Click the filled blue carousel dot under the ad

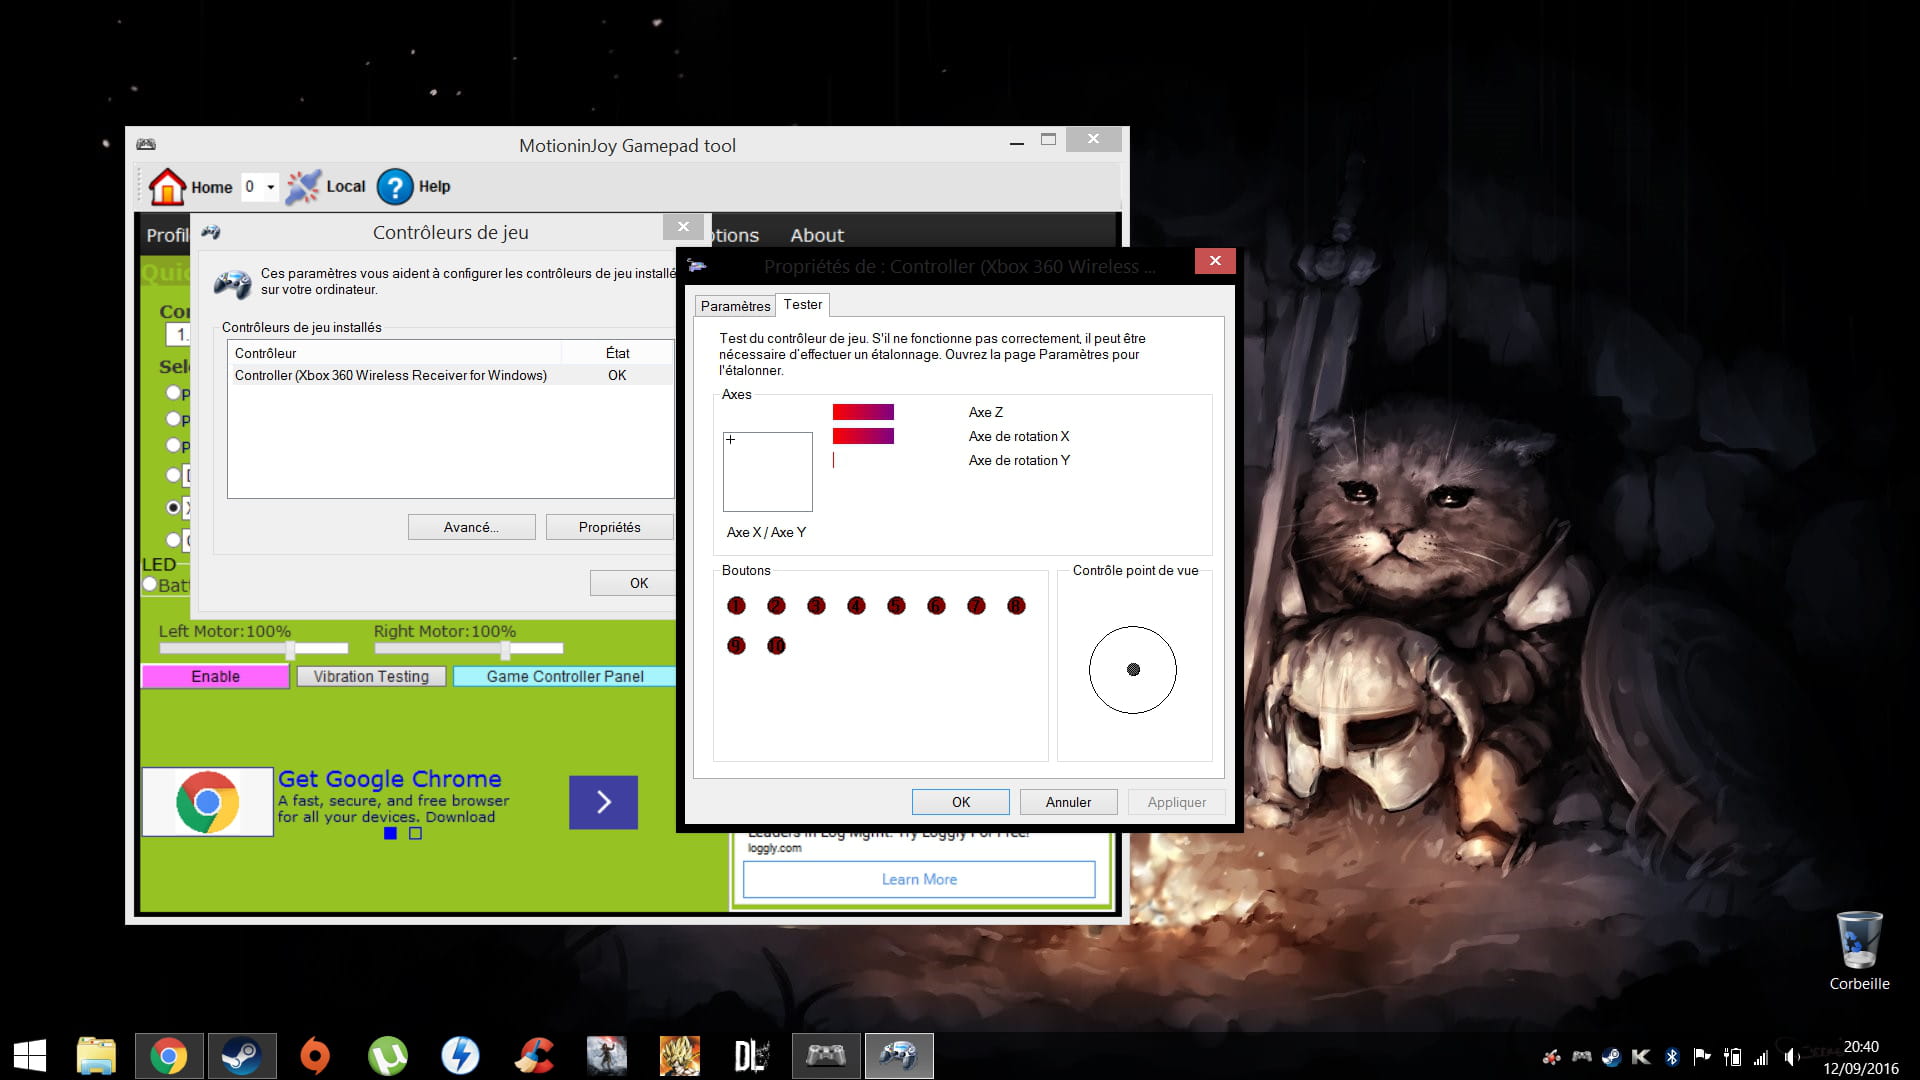(x=390, y=833)
